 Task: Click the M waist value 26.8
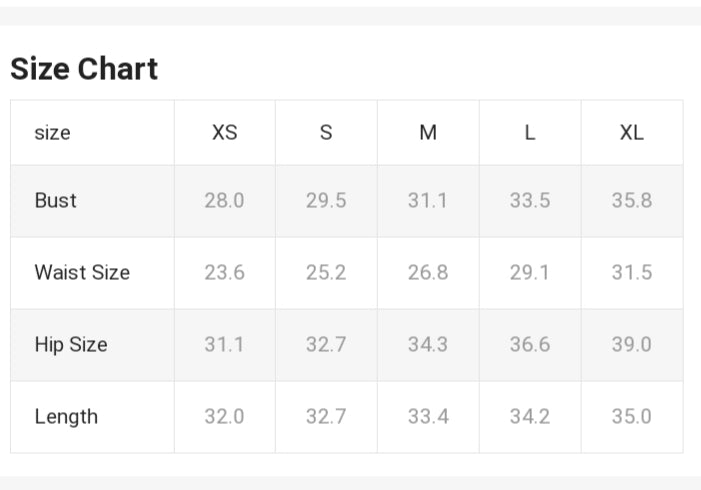[428, 272]
